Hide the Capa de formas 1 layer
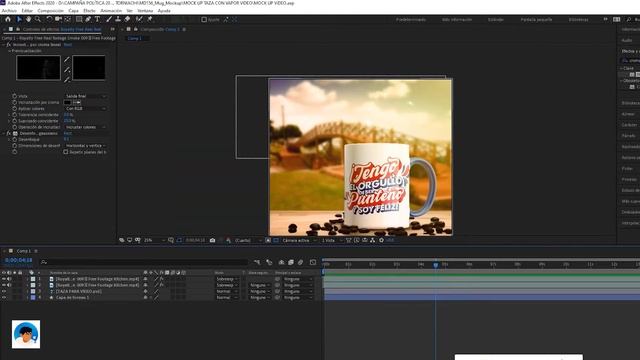640x360 pixels. pos(4,298)
